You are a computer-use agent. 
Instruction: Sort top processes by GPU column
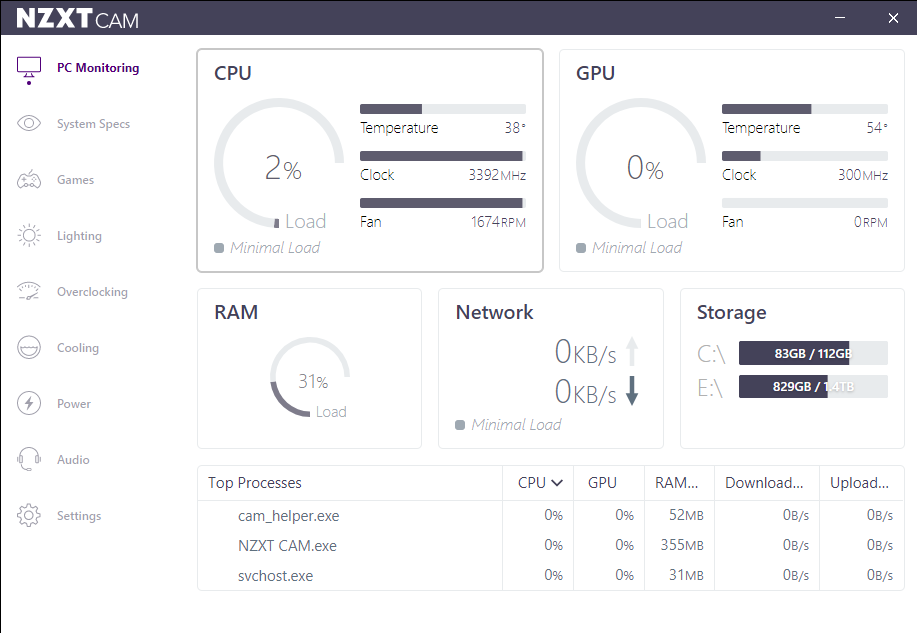[602, 483]
